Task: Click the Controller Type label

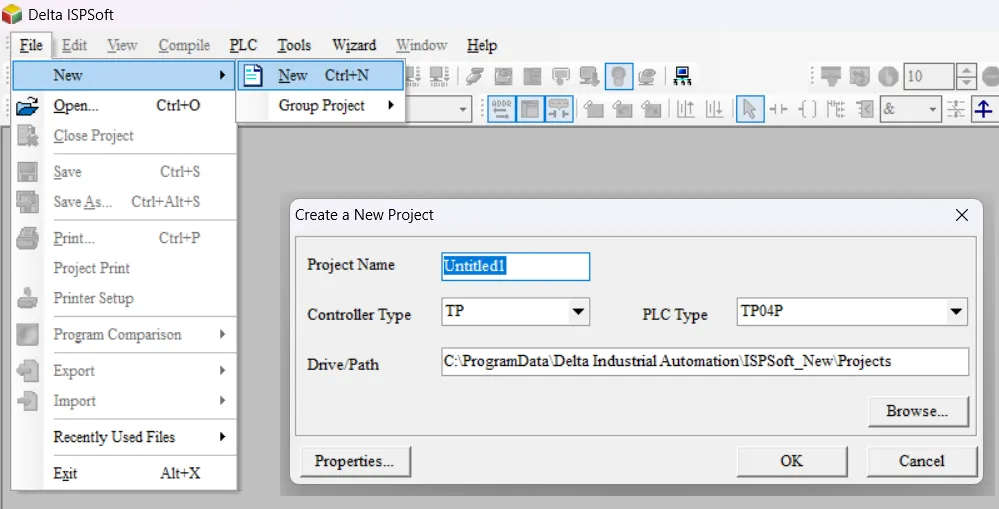Action: click(x=359, y=315)
